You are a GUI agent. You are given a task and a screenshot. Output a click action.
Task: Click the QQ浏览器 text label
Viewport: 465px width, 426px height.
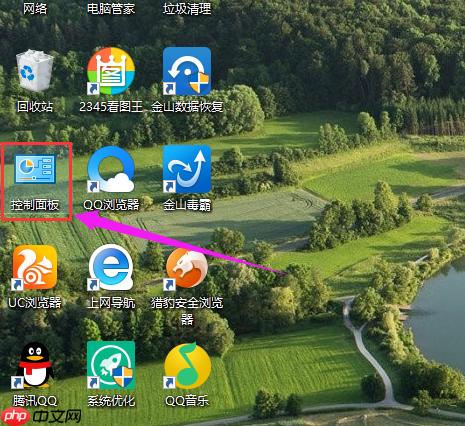111,205
